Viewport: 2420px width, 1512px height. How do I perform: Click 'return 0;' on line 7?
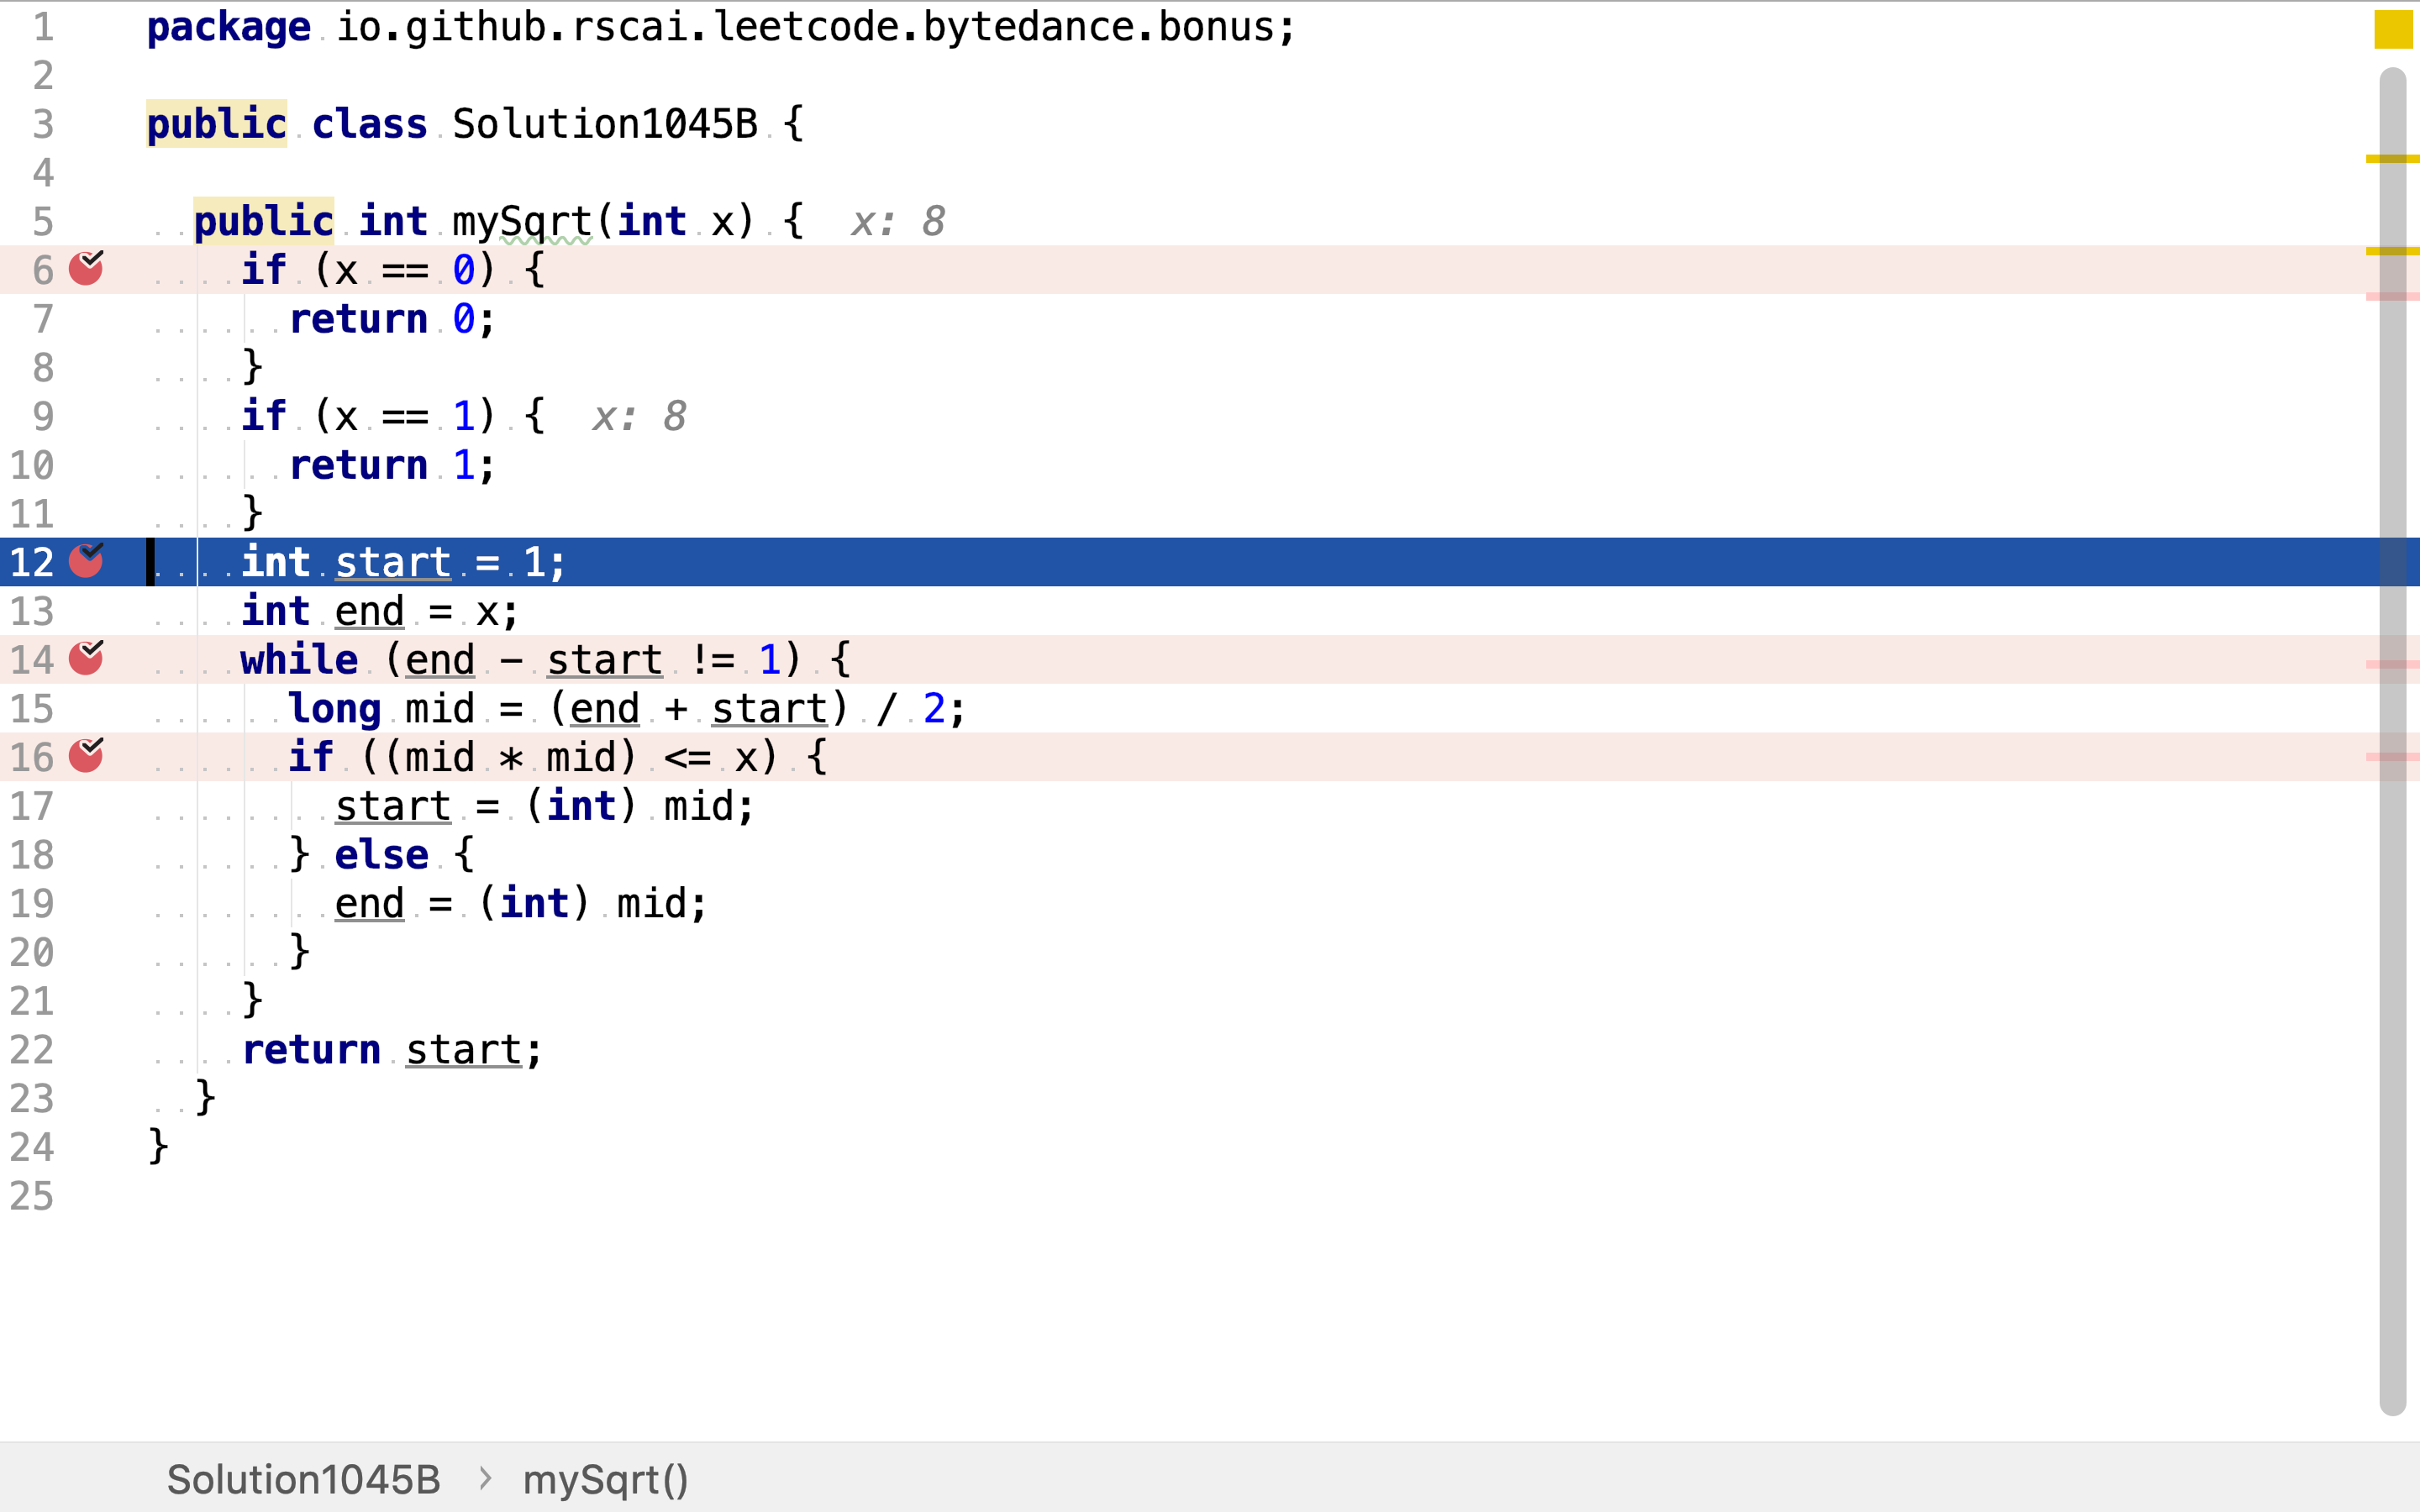(392, 319)
